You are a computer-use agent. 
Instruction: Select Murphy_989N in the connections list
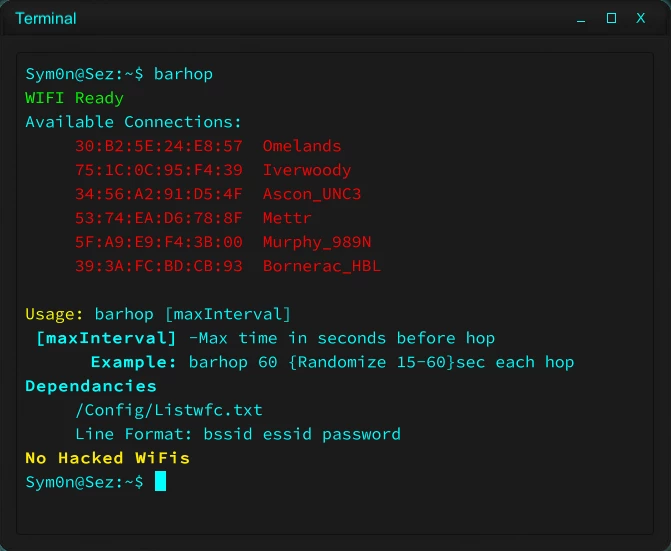coord(317,242)
